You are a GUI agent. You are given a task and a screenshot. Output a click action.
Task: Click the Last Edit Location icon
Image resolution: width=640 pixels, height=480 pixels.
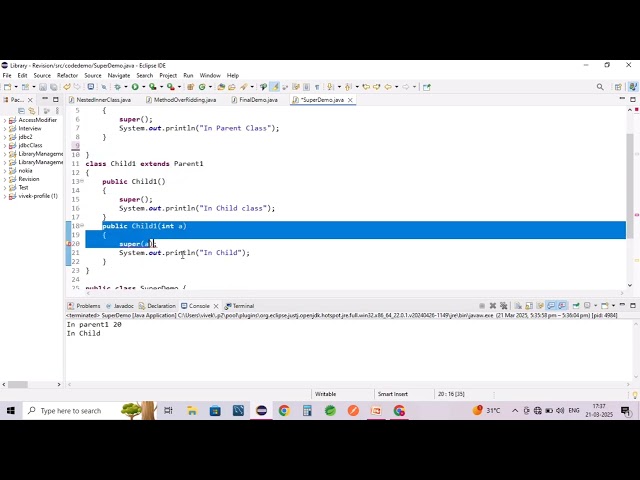366,87
